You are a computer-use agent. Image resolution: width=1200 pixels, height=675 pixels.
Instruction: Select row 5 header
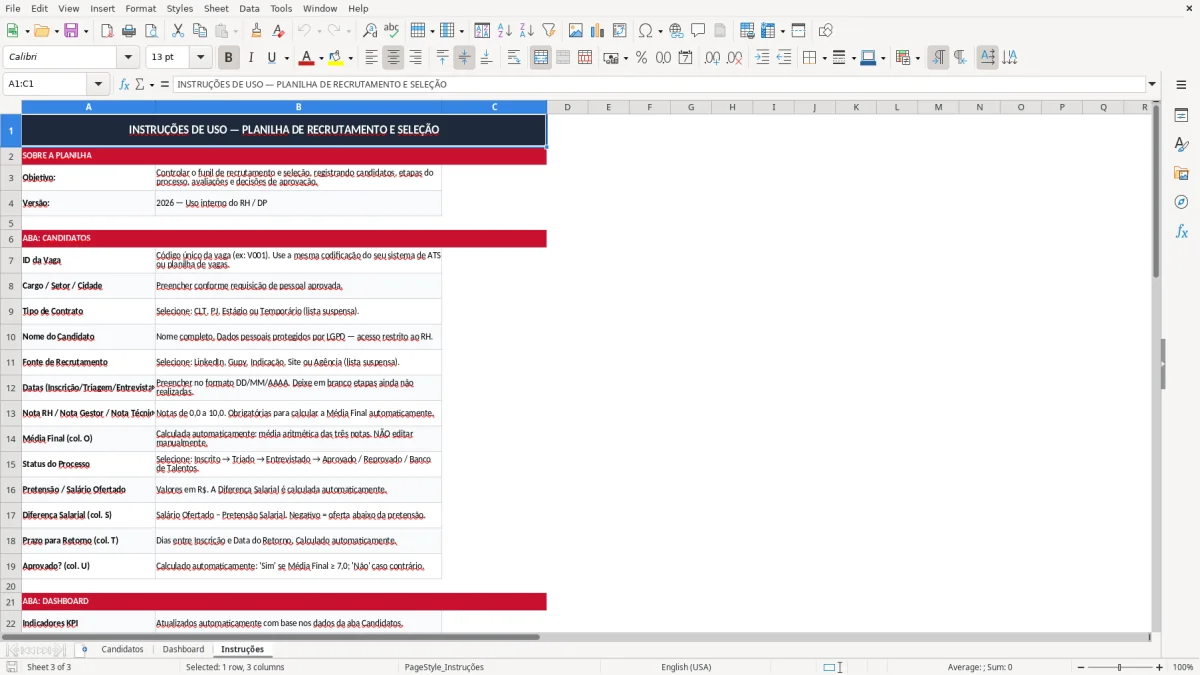(11, 222)
